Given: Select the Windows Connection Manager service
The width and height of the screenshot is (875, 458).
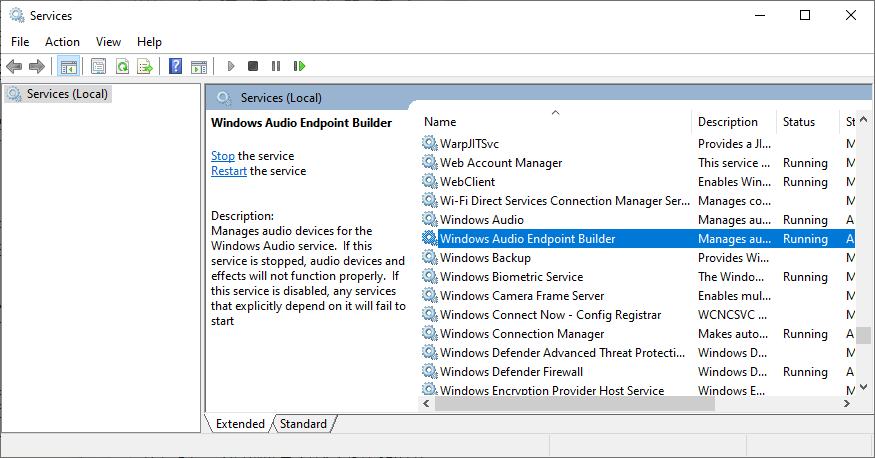Looking at the screenshot, I should (x=638, y=333).
